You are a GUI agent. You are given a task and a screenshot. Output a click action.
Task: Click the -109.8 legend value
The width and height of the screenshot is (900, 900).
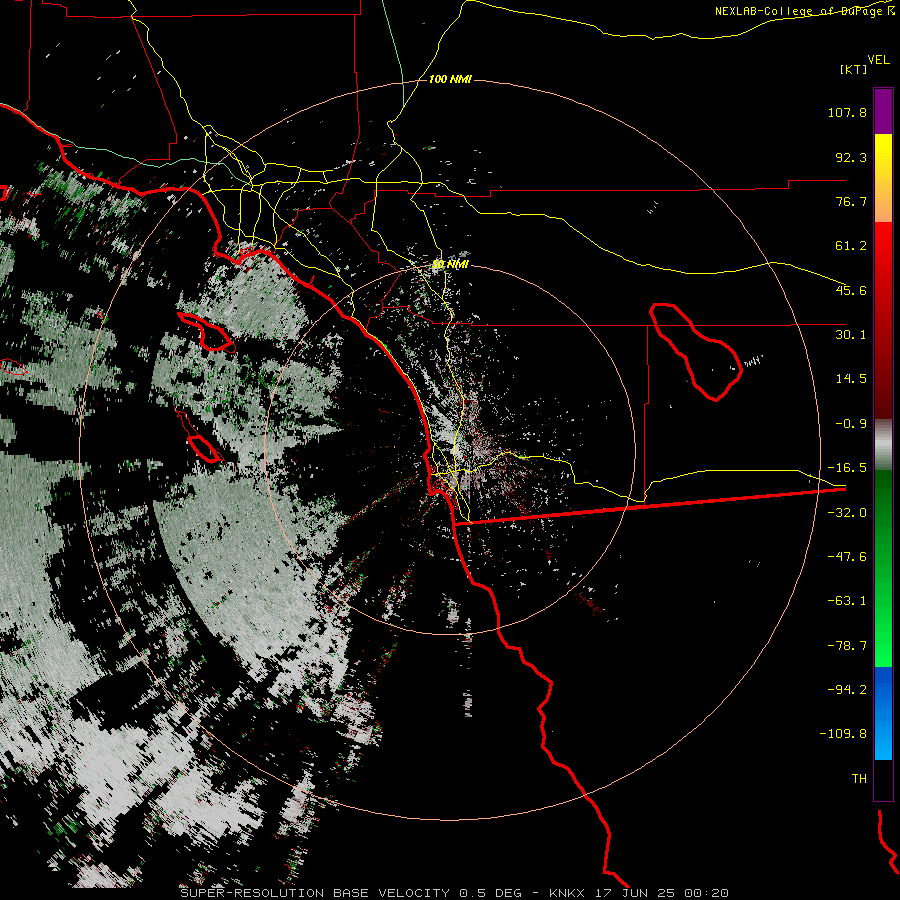(x=843, y=734)
